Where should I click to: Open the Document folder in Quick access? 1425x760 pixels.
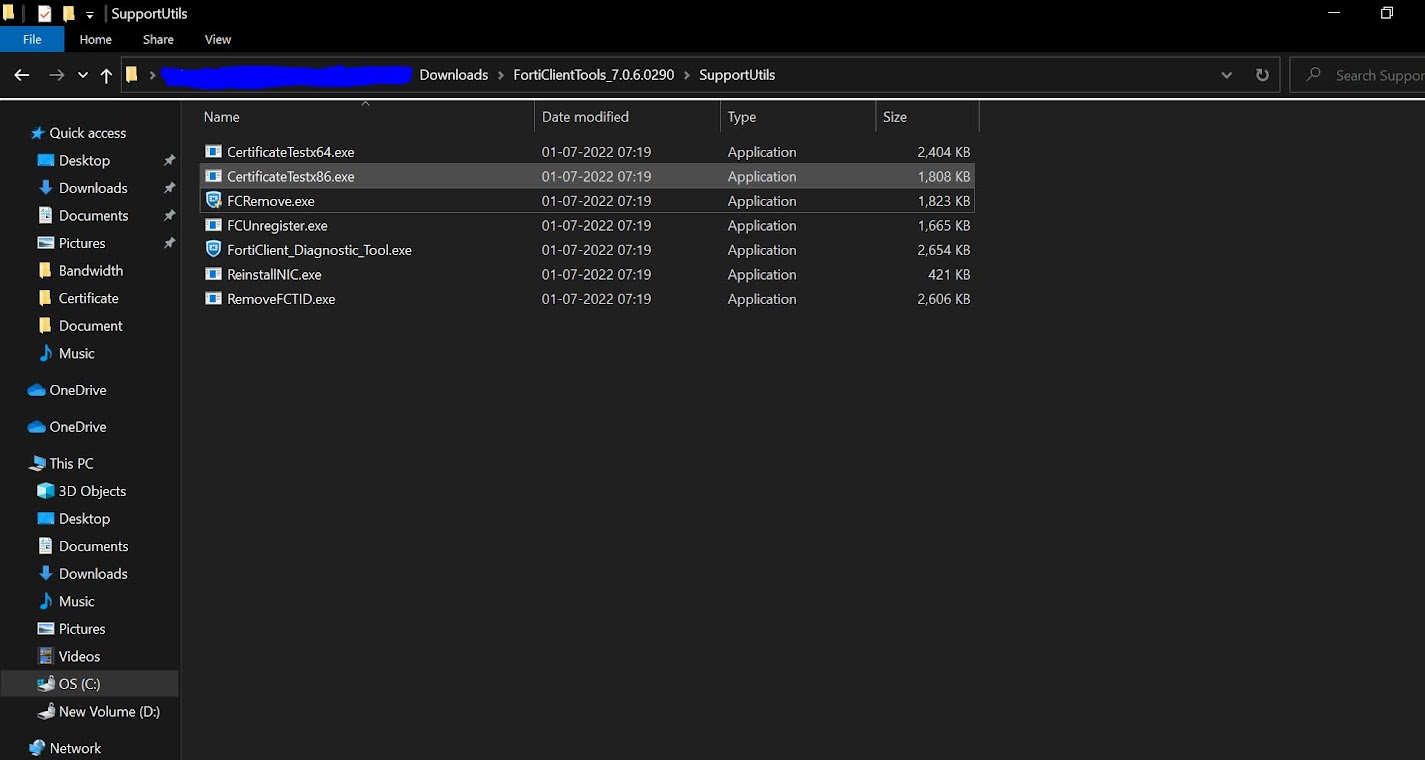[91, 326]
